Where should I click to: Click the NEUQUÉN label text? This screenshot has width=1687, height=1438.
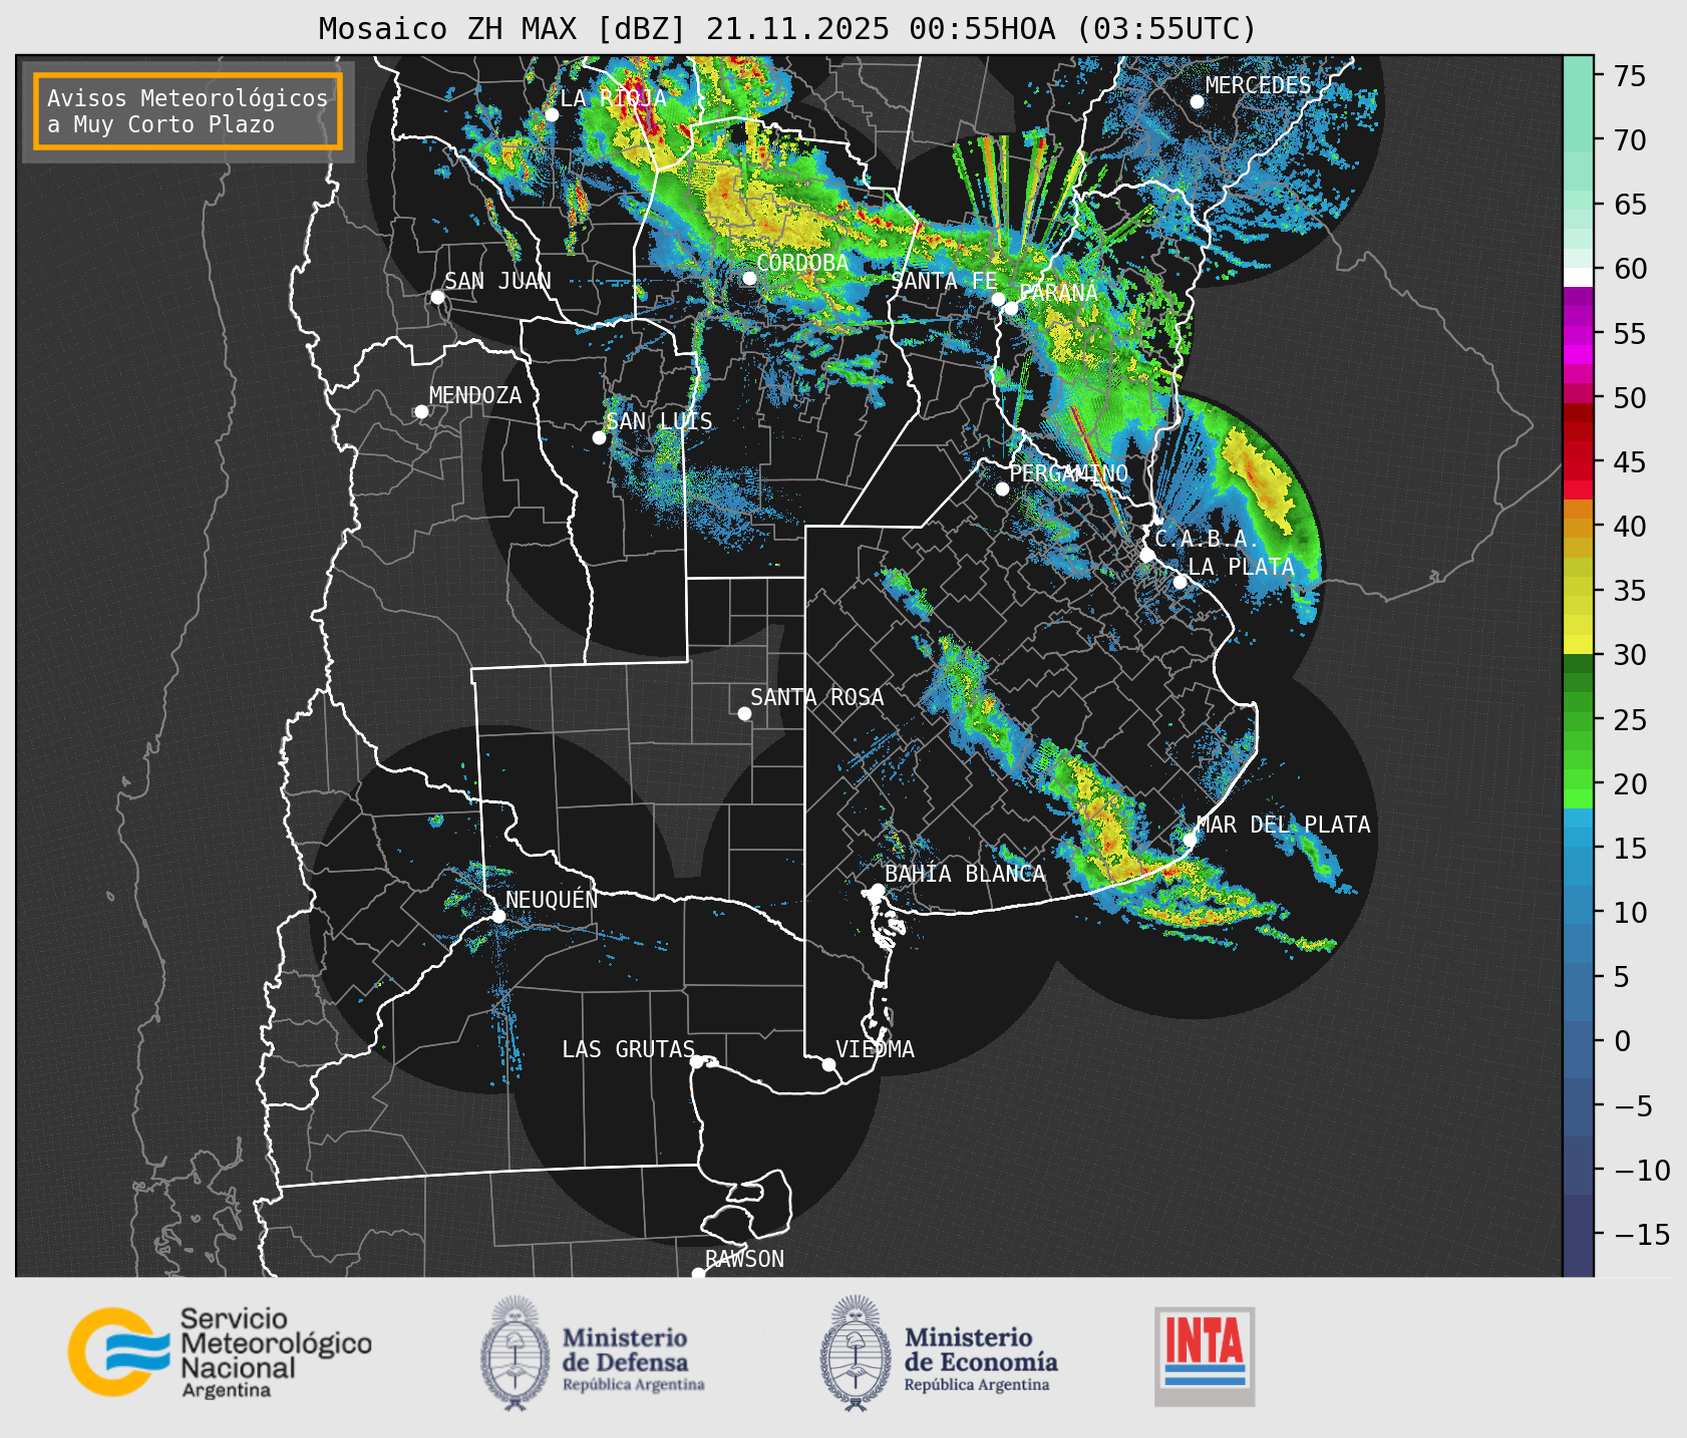pos(552,899)
